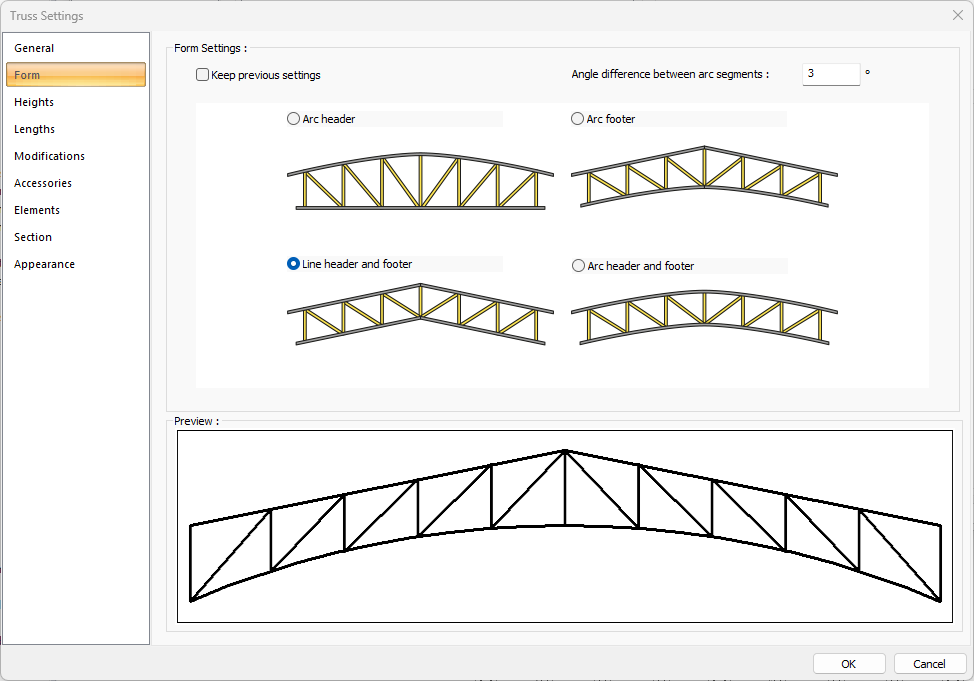Image resolution: width=974 pixels, height=681 pixels.
Task: Select the Arc header radio button
Action: click(x=294, y=119)
